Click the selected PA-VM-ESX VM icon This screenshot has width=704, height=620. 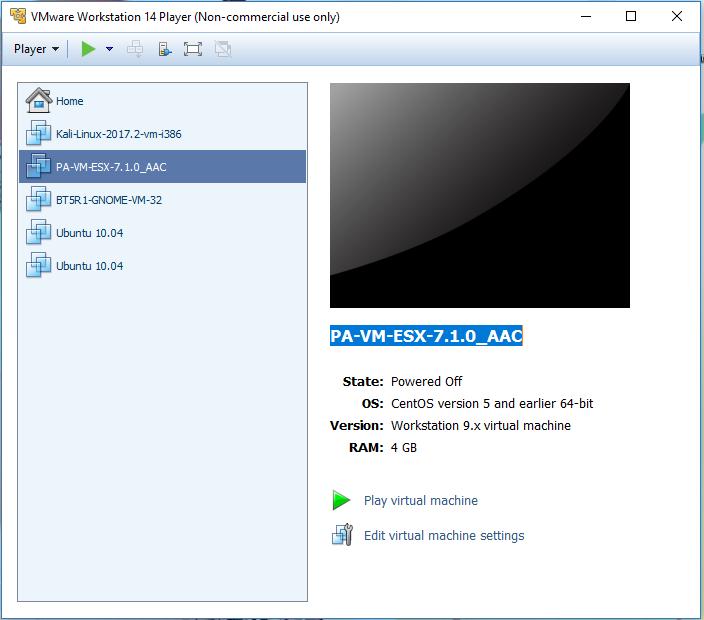(38, 166)
